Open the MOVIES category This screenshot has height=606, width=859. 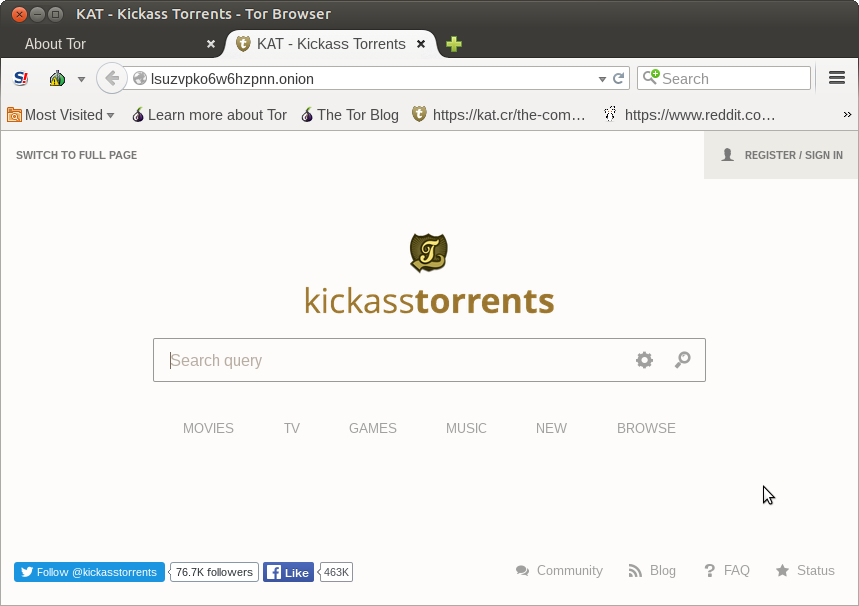click(x=208, y=428)
